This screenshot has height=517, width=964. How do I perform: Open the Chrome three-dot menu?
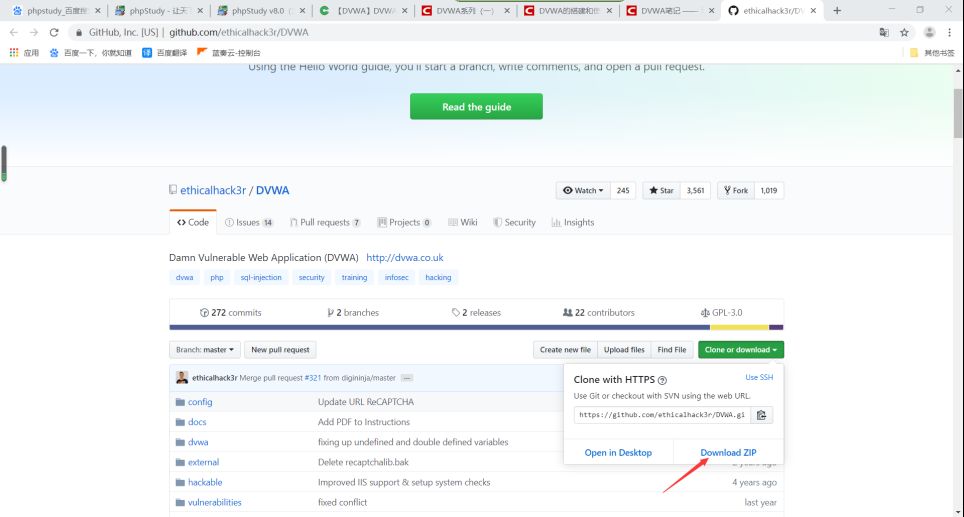pyautogui.click(x=950, y=33)
